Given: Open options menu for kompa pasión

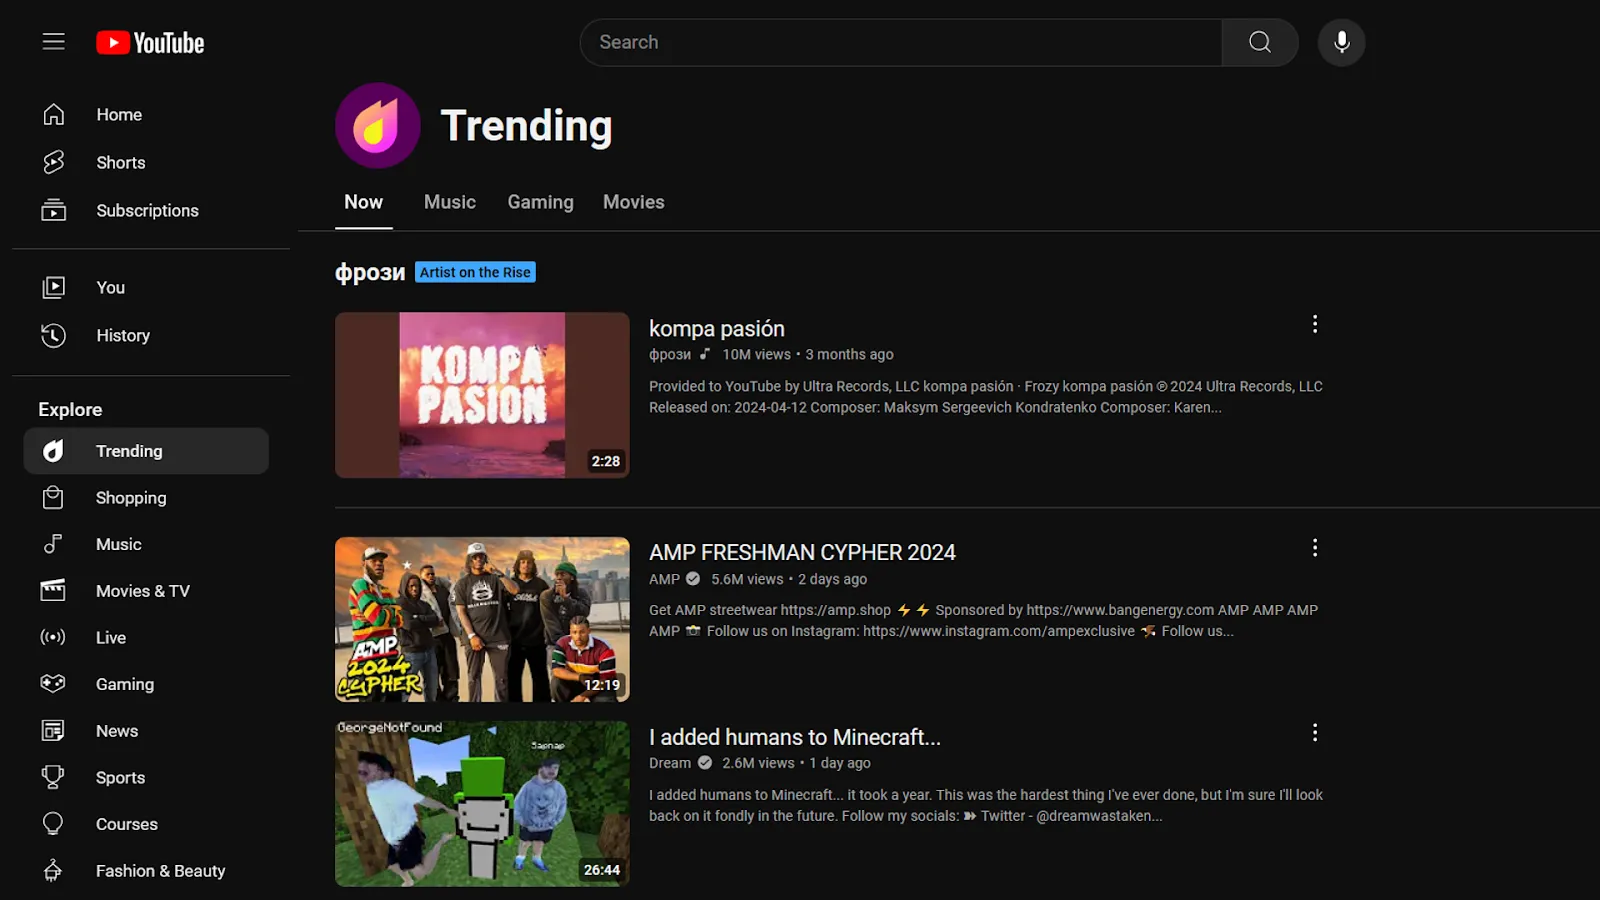Looking at the screenshot, I should (x=1314, y=324).
